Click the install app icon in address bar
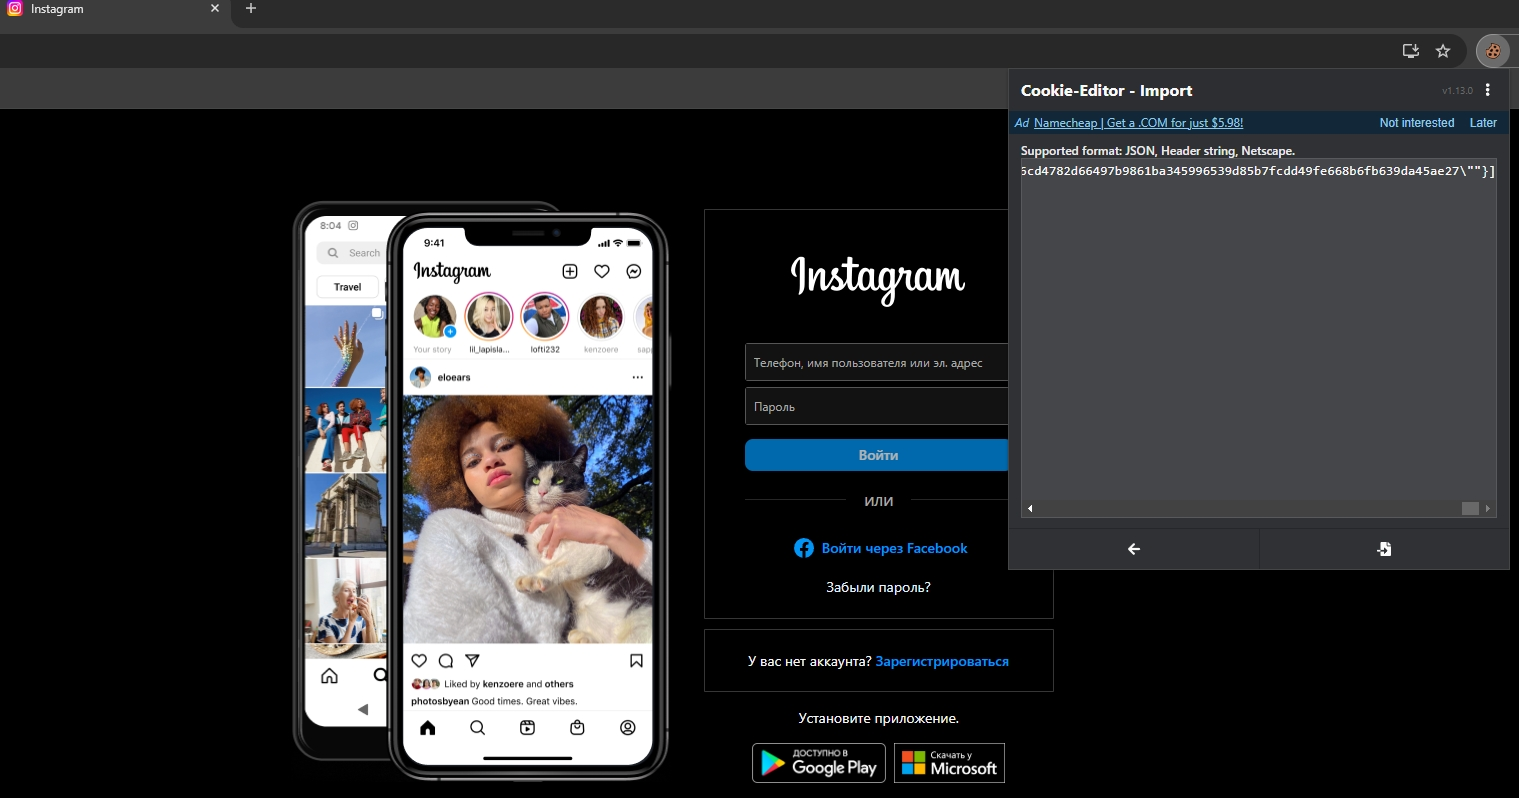Viewport: 1519px width, 798px height. tap(1410, 51)
